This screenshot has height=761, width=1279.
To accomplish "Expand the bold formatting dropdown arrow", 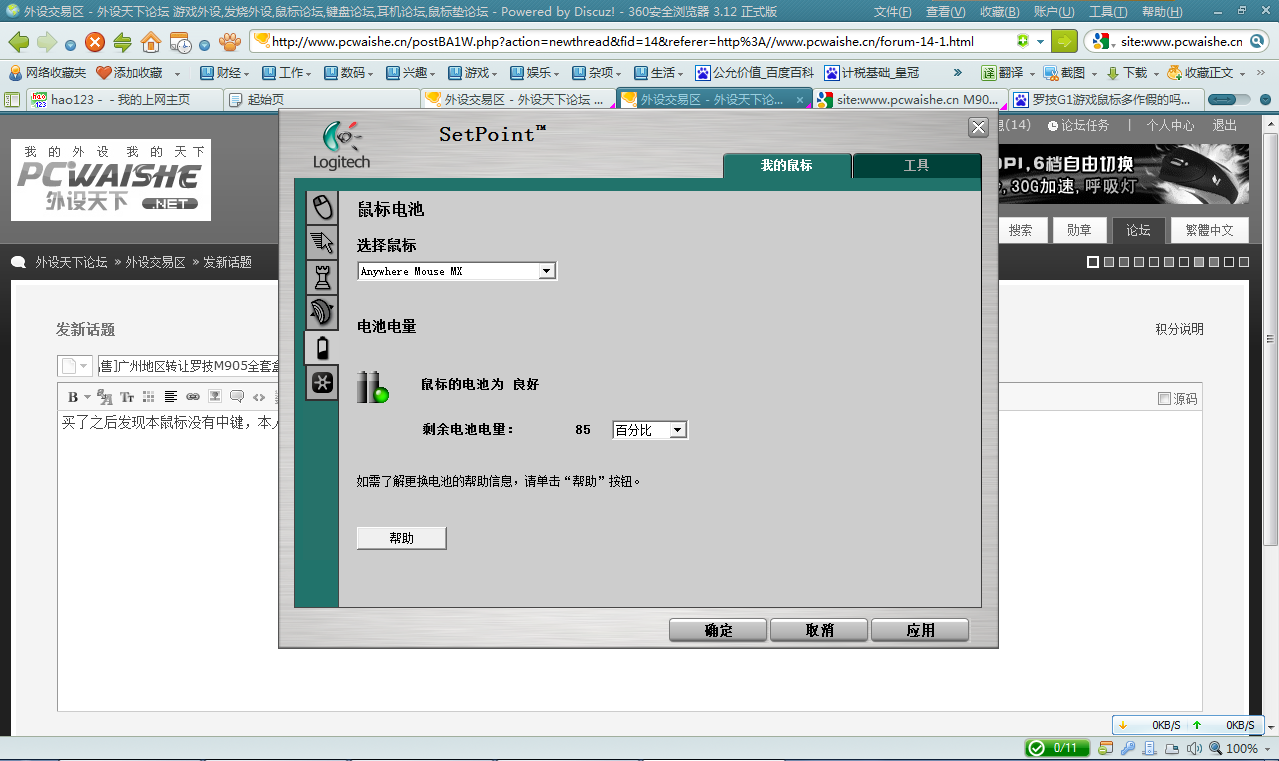I will point(88,397).
